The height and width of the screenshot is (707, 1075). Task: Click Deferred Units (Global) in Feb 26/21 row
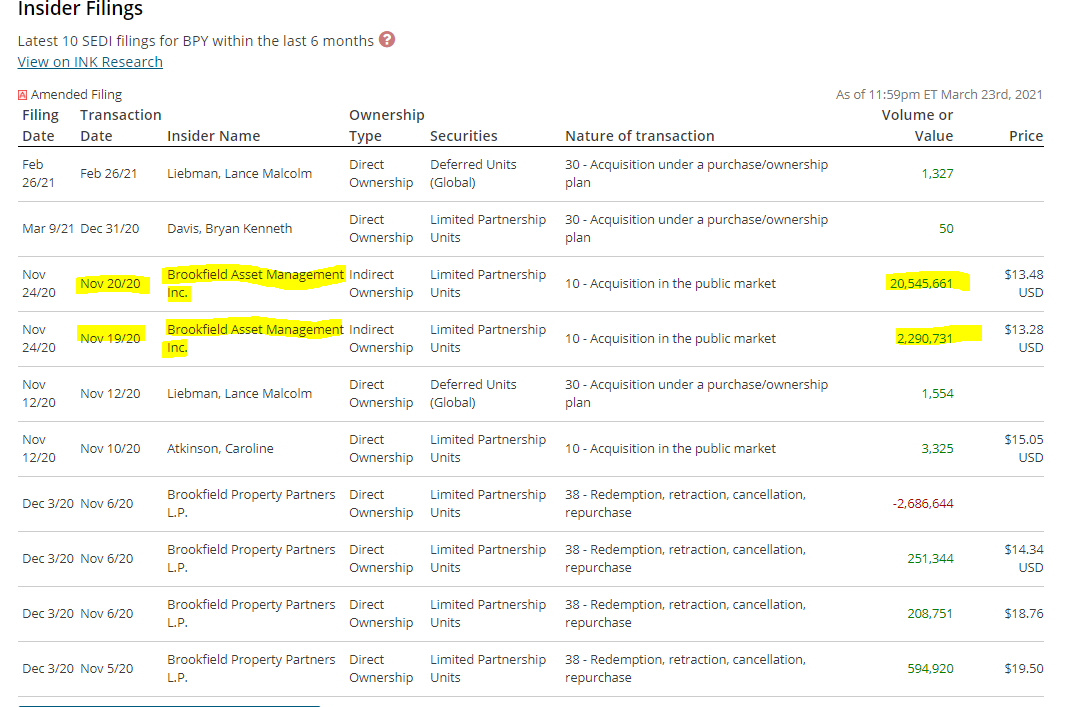[473, 173]
